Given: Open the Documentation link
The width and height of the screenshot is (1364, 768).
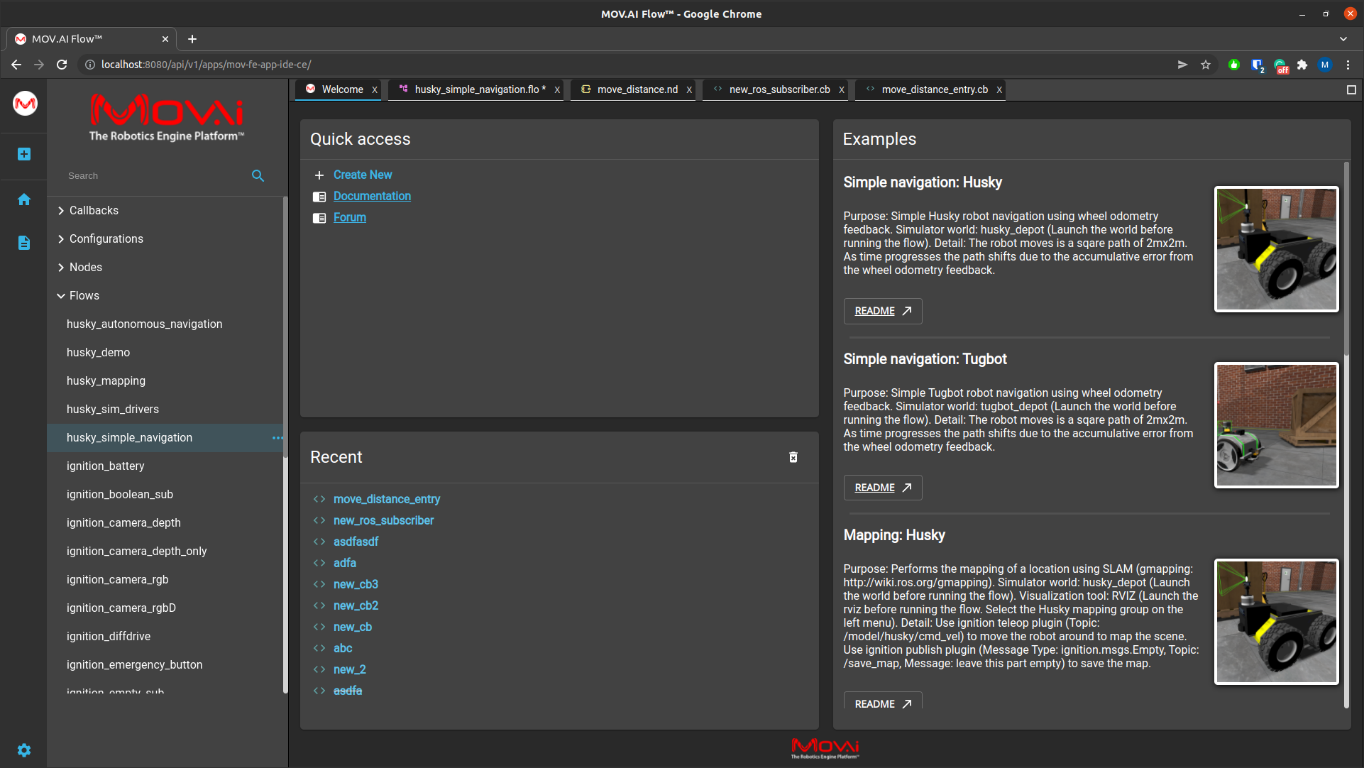Looking at the screenshot, I should click(x=372, y=196).
